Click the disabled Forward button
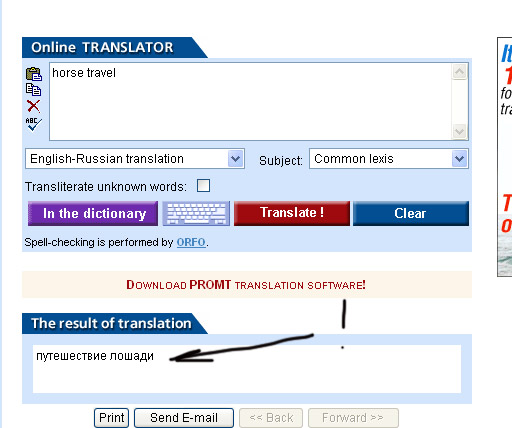 (x=353, y=418)
